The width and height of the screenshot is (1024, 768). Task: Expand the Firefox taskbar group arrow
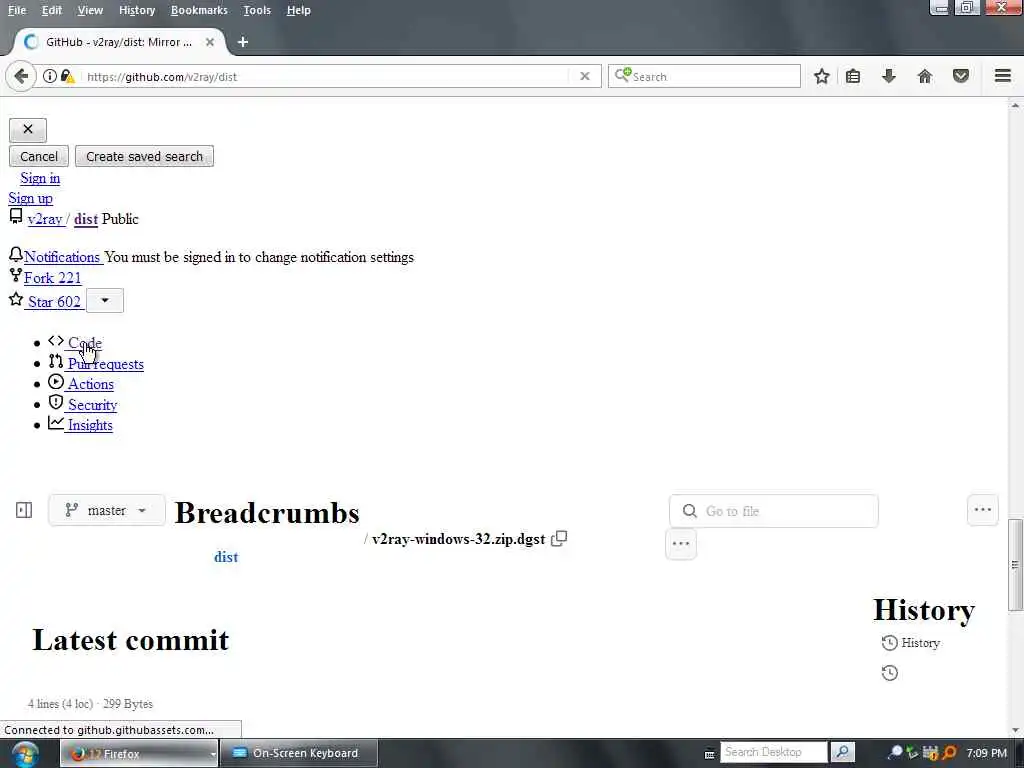click(x=213, y=754)
